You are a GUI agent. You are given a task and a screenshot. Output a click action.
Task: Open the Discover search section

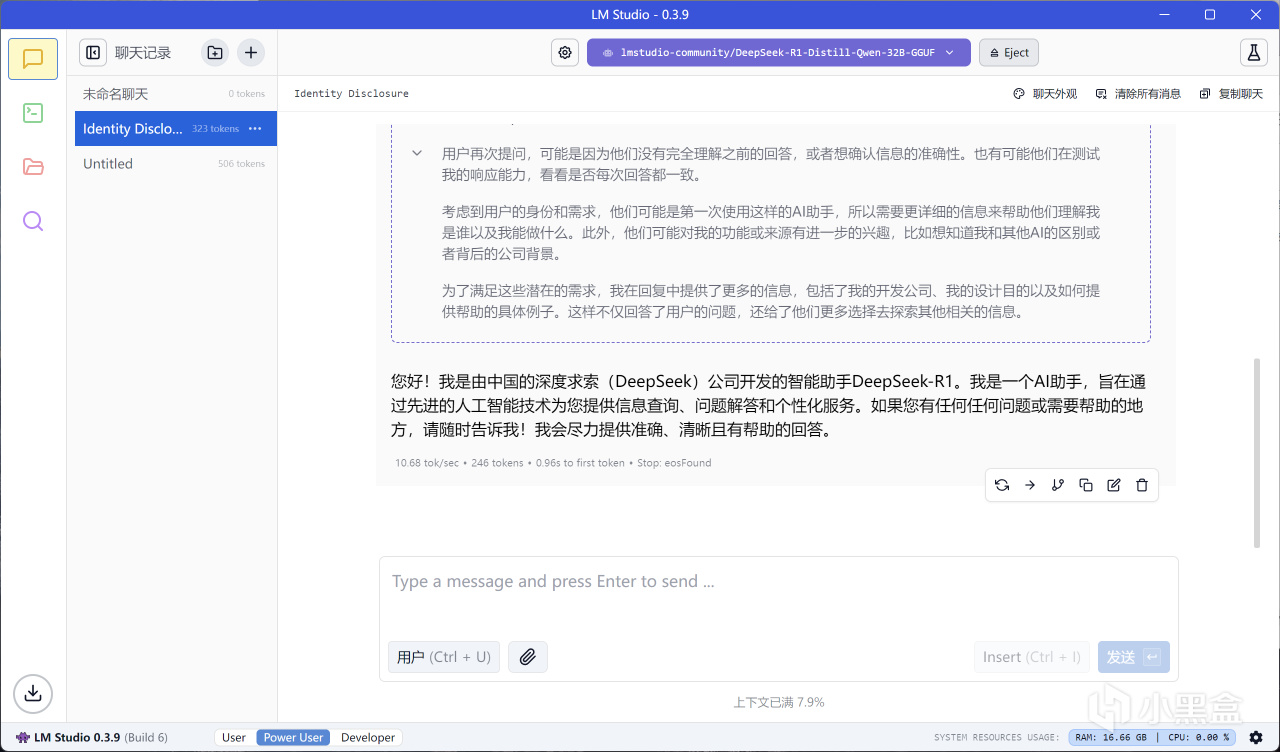(33, 221)
